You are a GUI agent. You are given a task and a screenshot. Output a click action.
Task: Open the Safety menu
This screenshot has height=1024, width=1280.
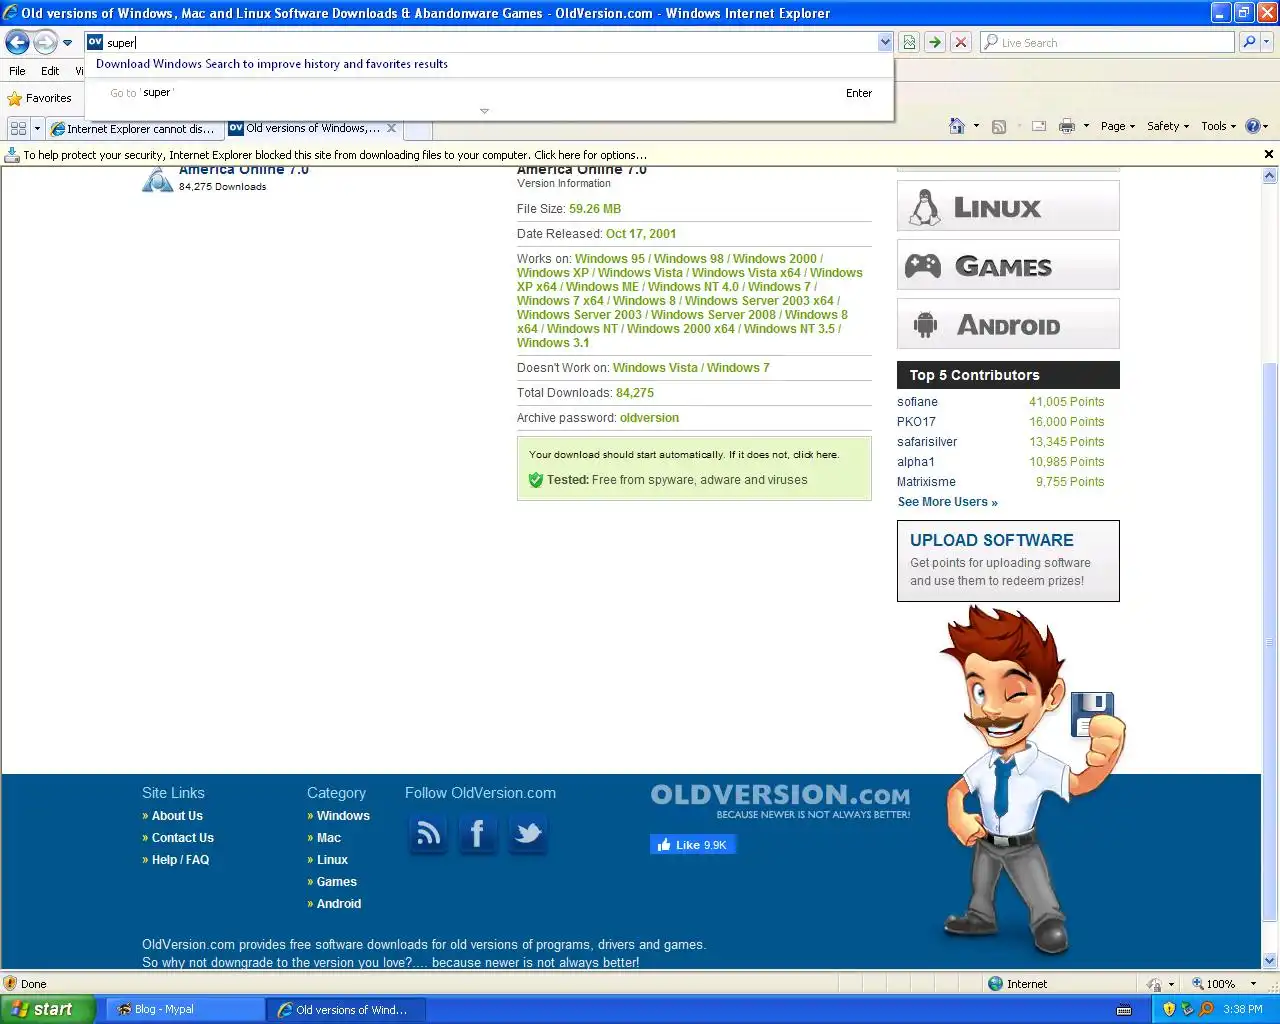(x=1168, y=126)
